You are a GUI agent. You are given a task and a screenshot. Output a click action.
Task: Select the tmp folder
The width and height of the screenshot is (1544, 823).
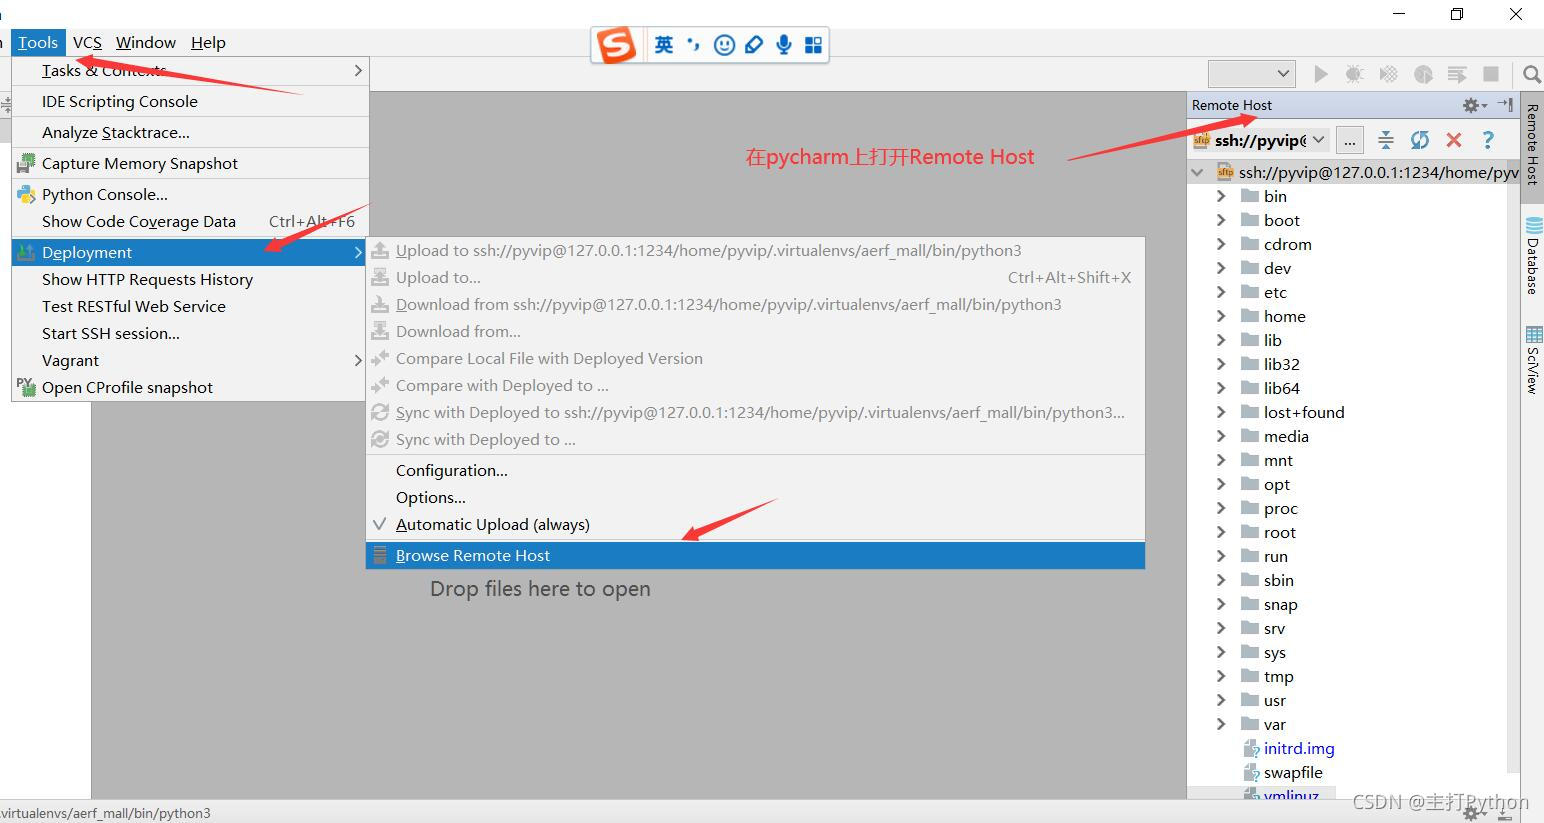1278,676
